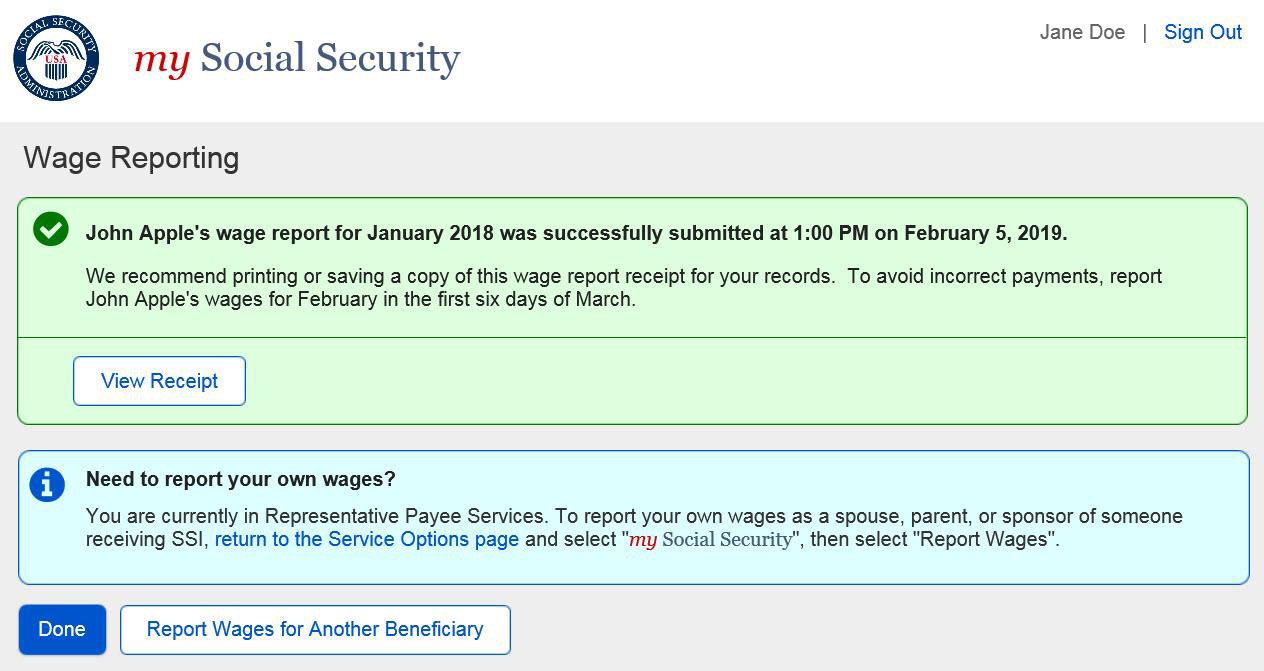Image resolution: width=1264 pixels, height=671 pixels.
Task: Click the word 'my' in the page header logo
Action: 161,58
